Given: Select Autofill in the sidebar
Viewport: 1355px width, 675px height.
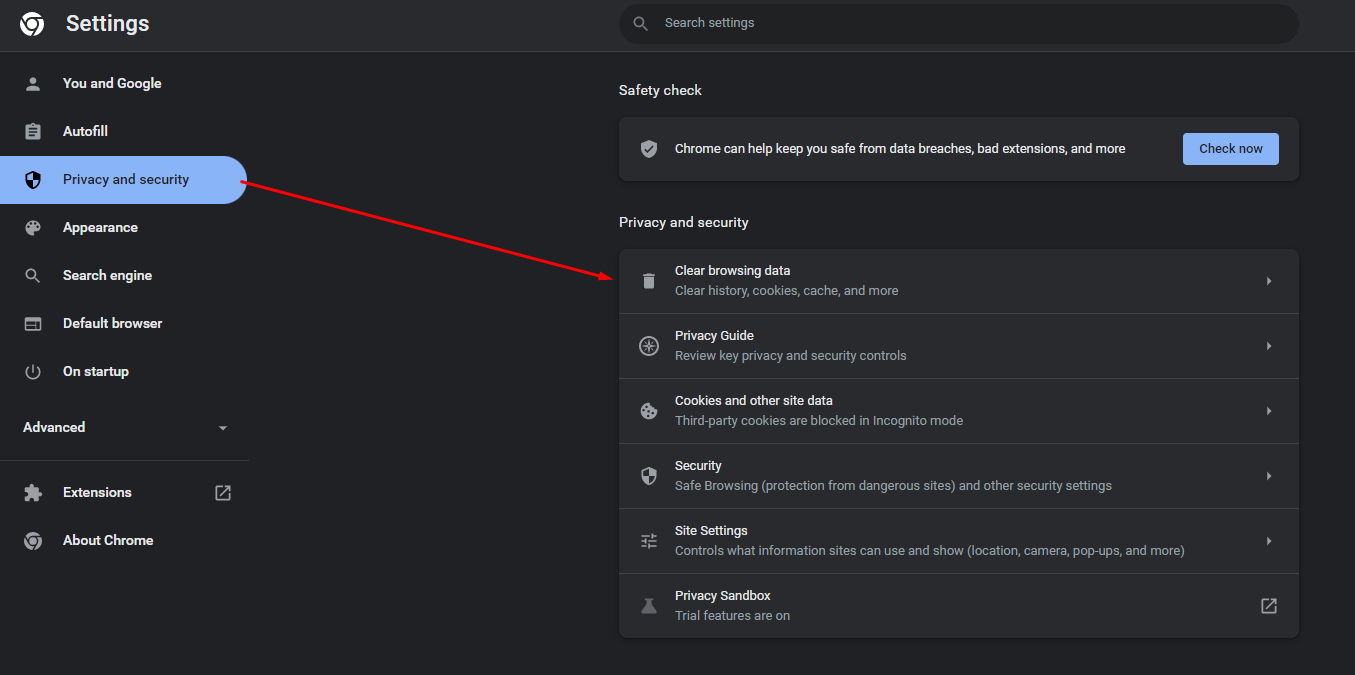Looking at the screenshot, I should (x=123, y=132).
